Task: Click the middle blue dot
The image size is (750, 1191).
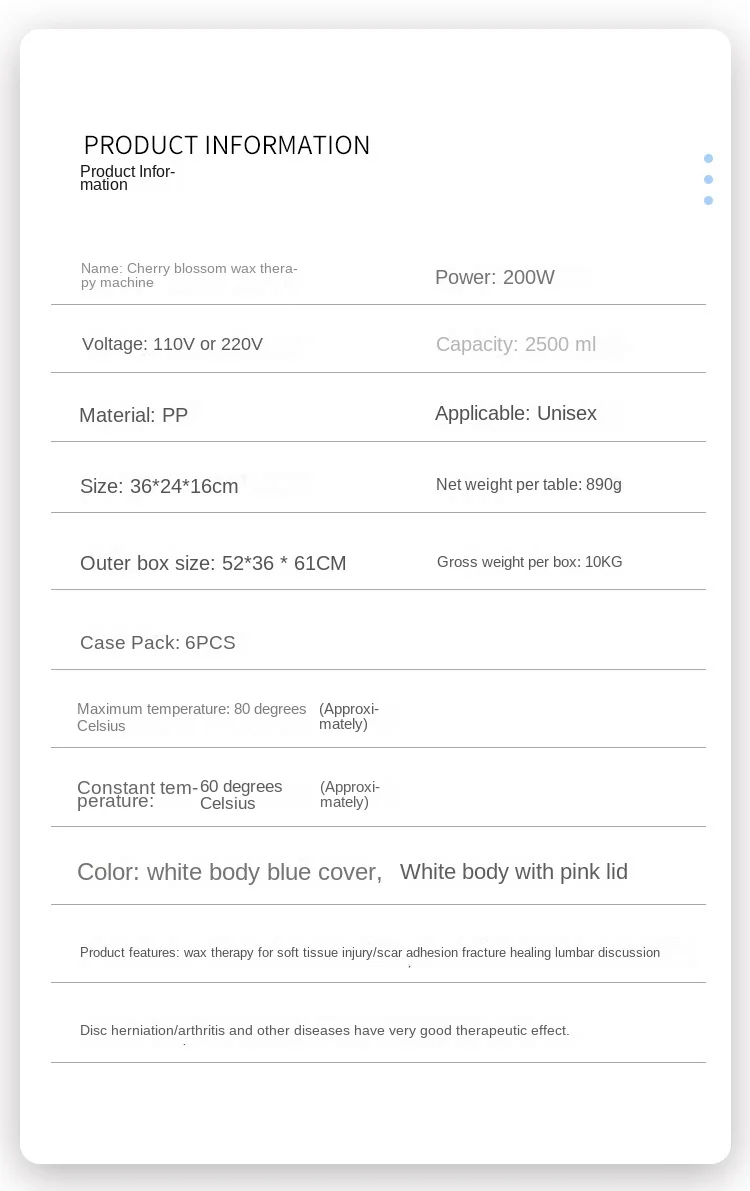Action: 708,179
